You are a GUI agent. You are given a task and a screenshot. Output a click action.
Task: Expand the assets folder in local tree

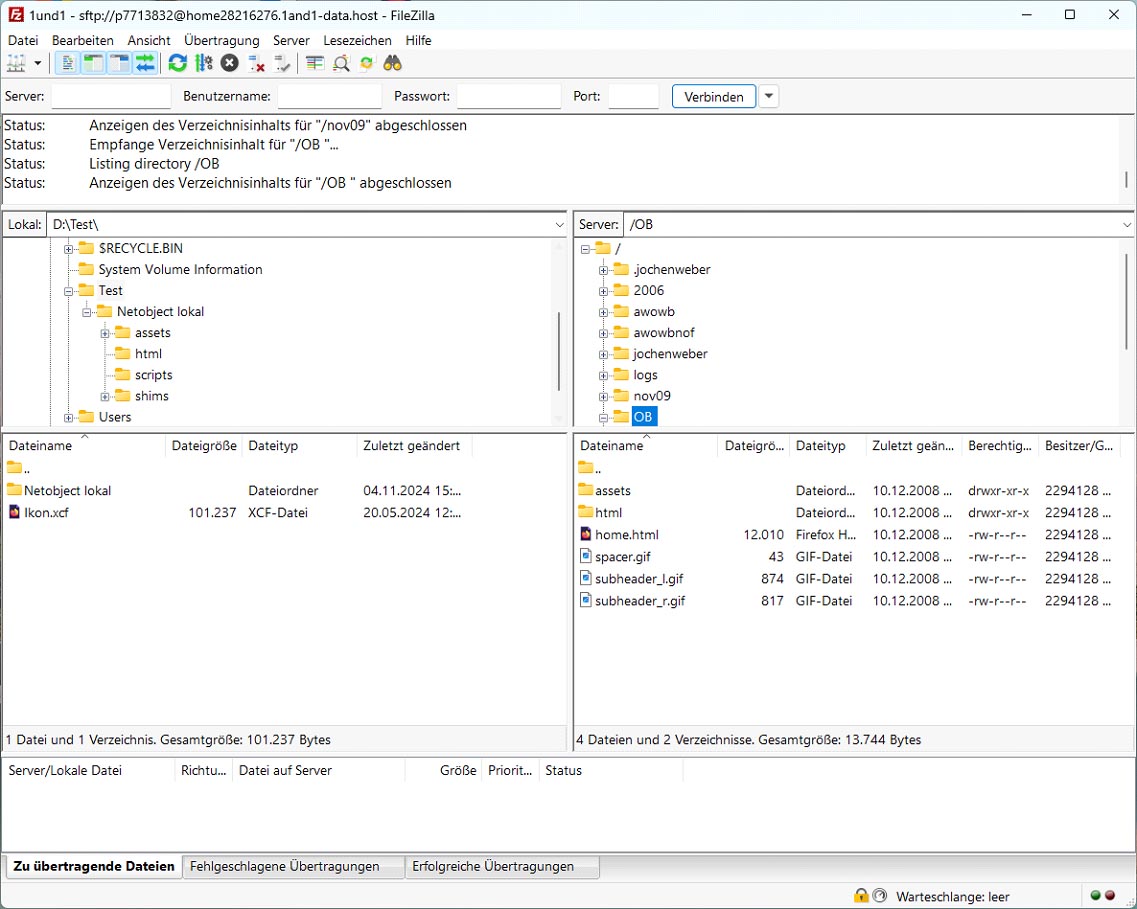coord(105,333)
